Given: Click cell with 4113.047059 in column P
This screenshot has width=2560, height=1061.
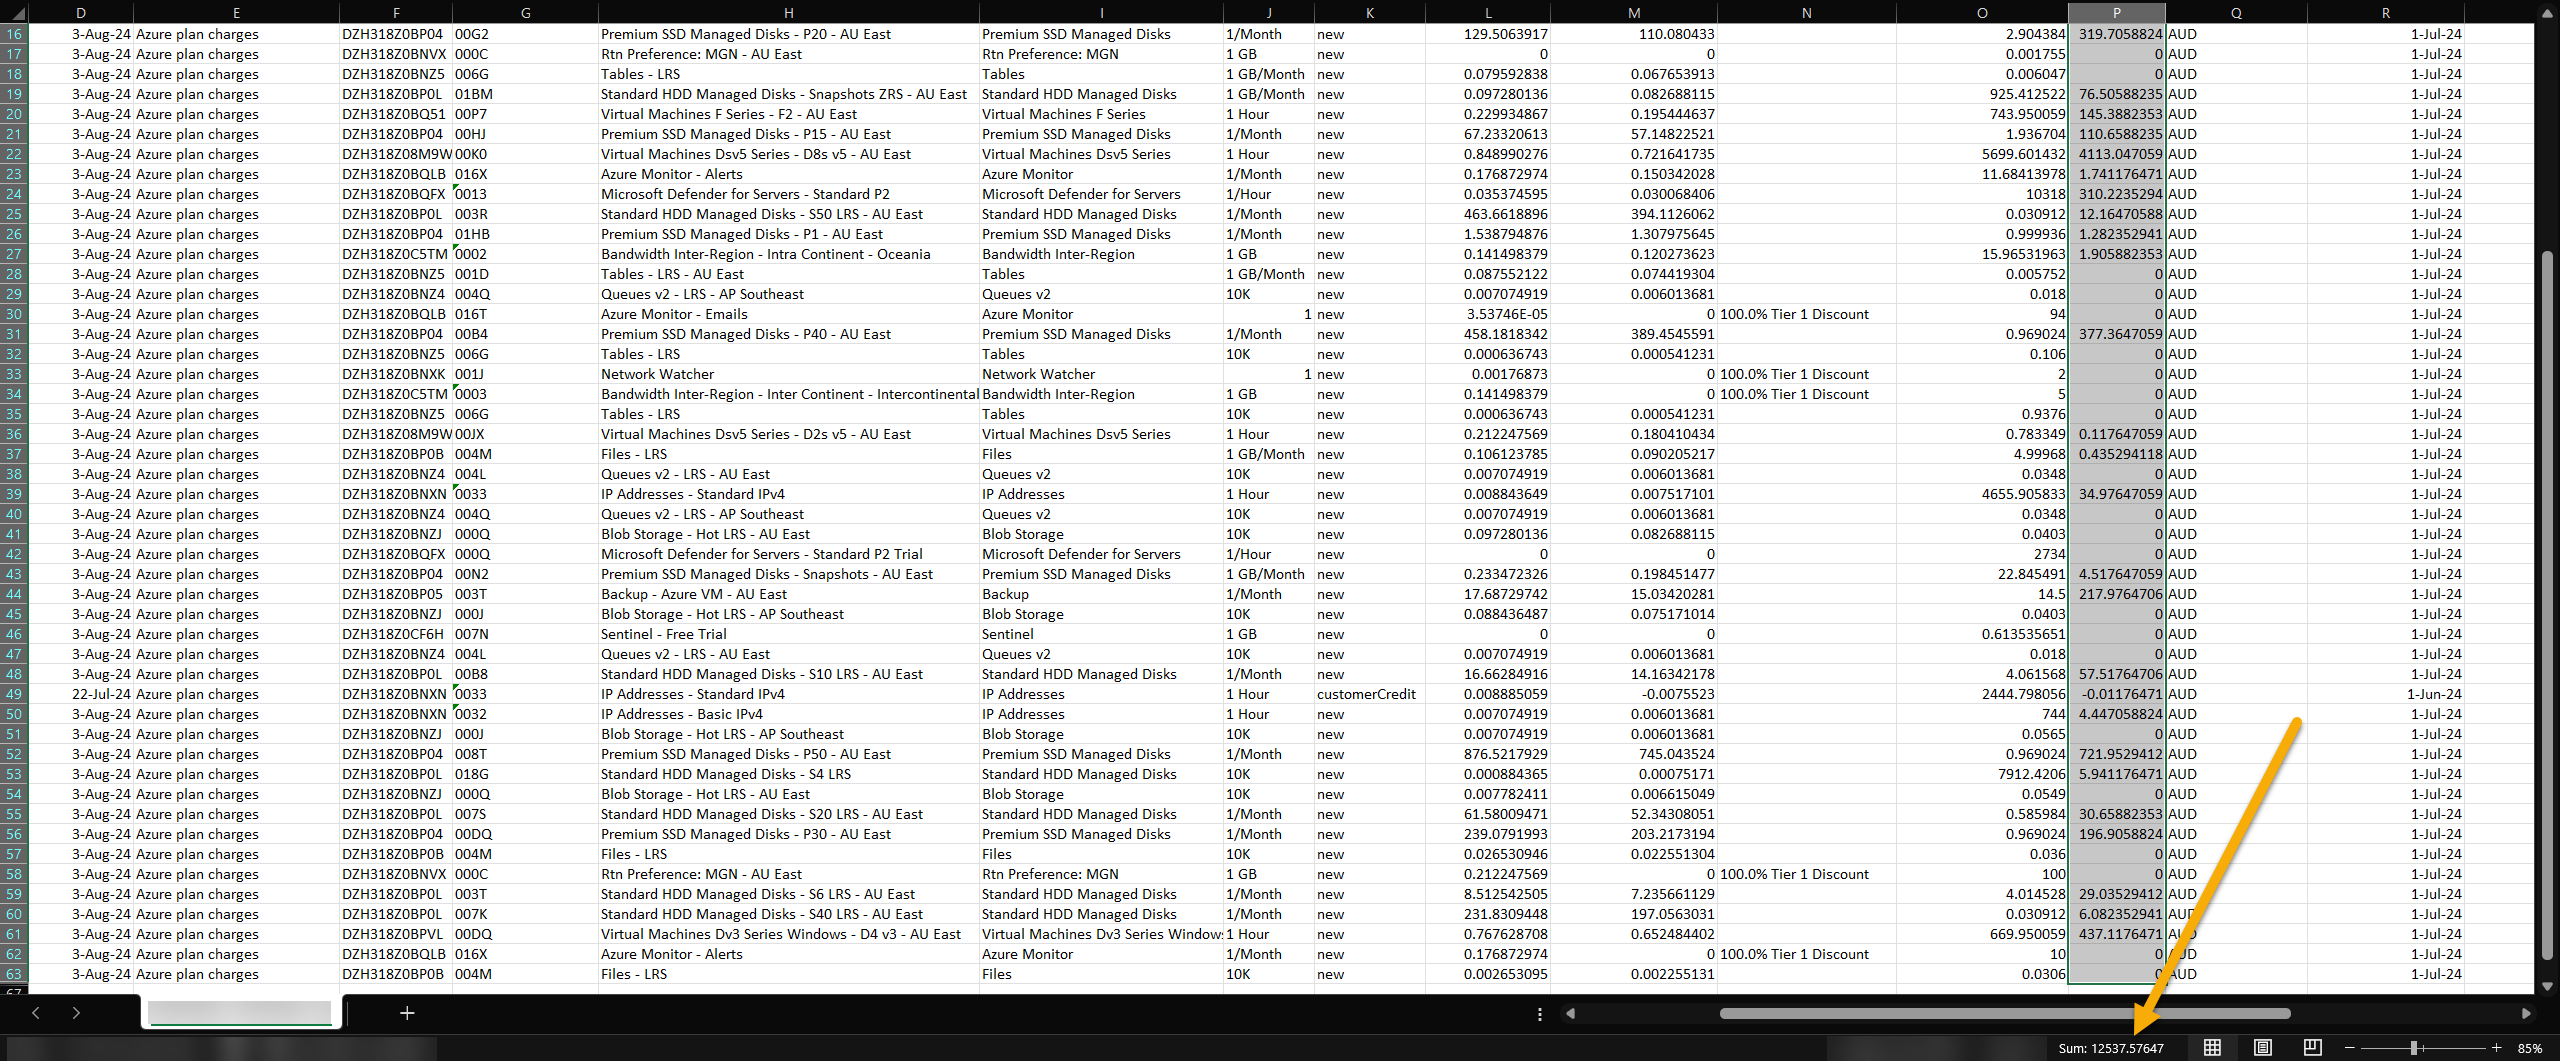Looking at the screenshot, I should 2116,154.
